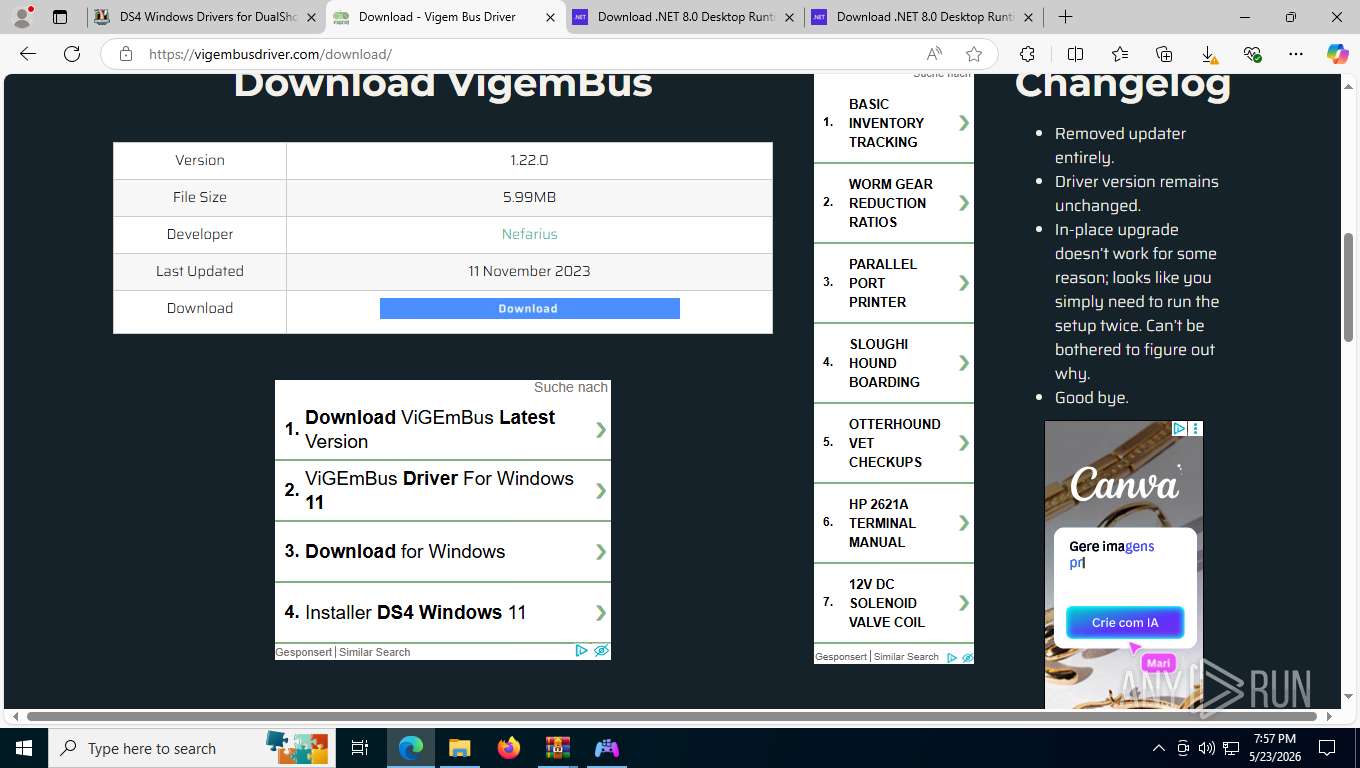Image resolution: width=1360 pixels, height=768 pixels.
Task: Click the Canva advertisement image
Action: click(x=1124, y=565)
